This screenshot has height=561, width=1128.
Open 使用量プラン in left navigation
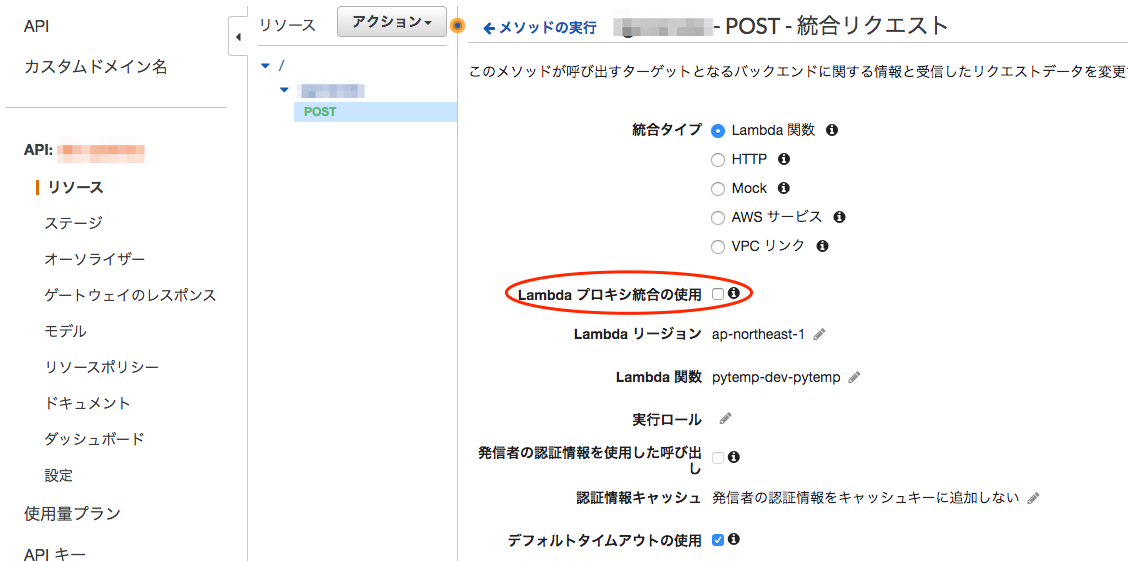tap(72, 514)
